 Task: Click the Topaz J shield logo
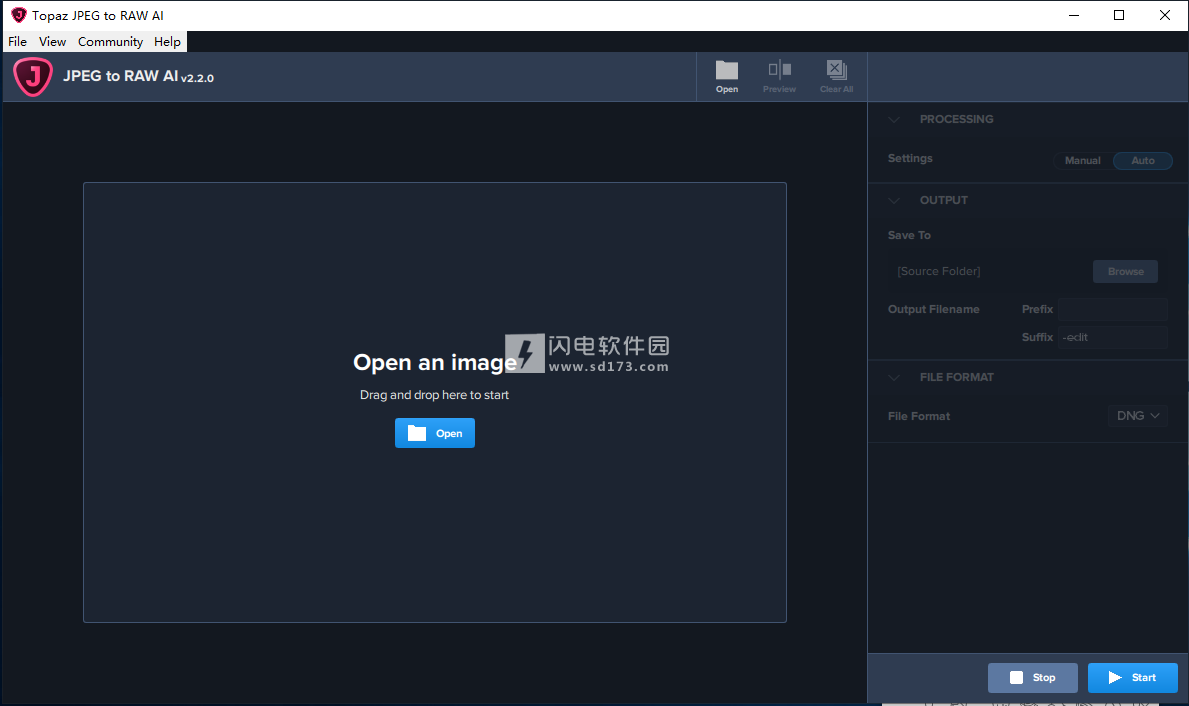pos(33,77)
